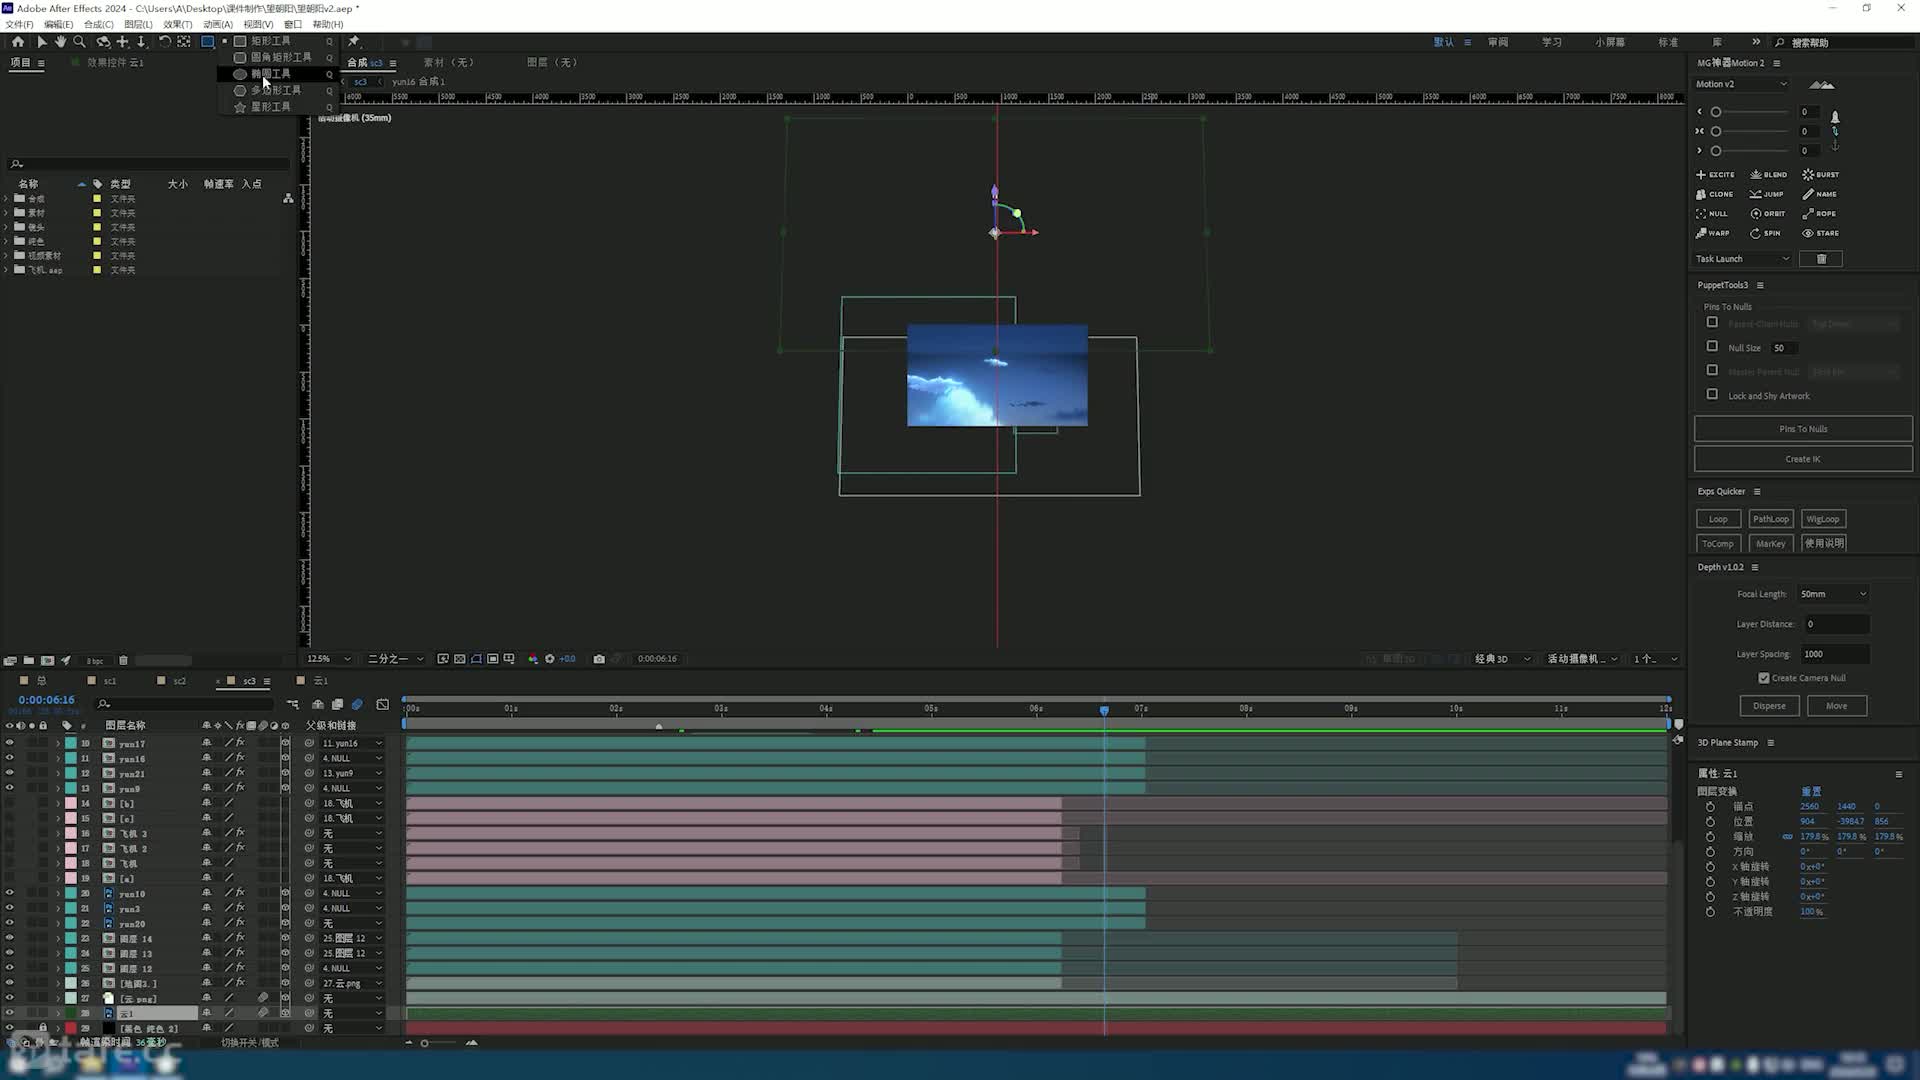The width and height of the screenshot is (1920, 1080).
Task: Toggle Lock and Shy Artwork checkbox
Action: click(1712, 395)
